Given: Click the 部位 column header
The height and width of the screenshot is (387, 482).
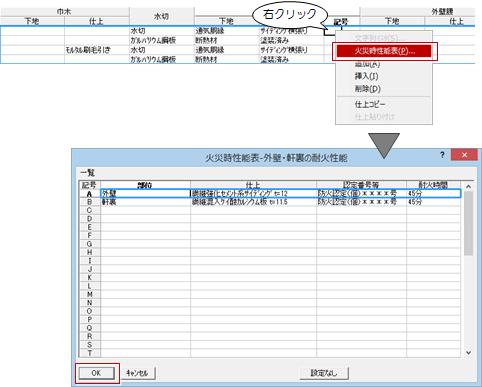Looking at the screenshot, I should point(145,185).
